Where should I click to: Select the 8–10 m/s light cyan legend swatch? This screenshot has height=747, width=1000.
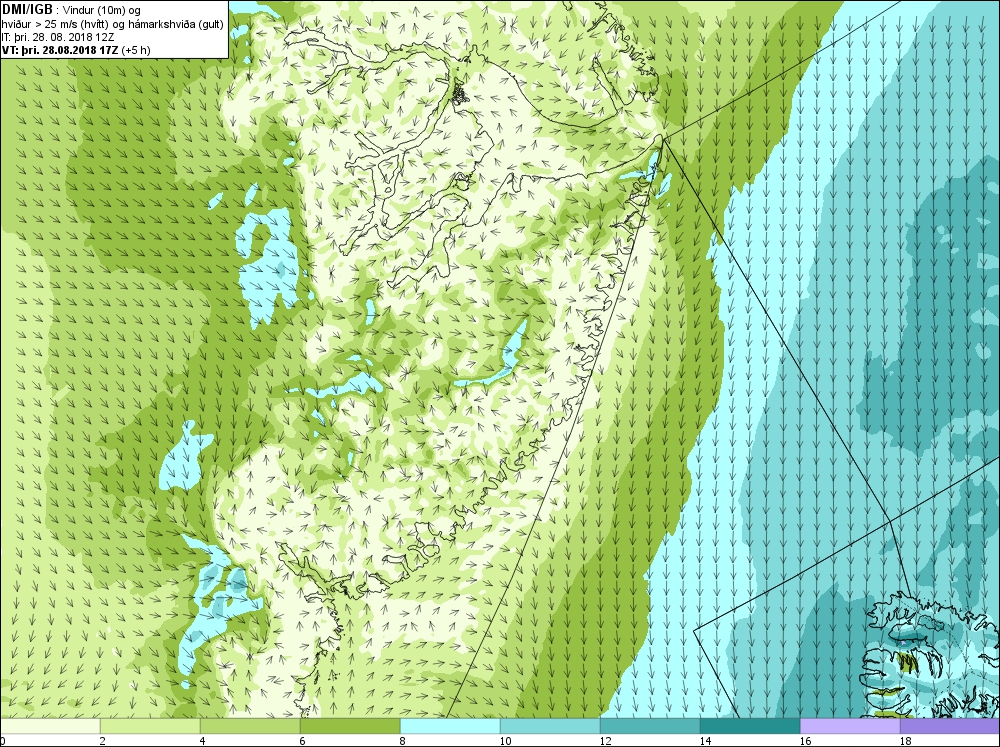[x=450, y=726]
